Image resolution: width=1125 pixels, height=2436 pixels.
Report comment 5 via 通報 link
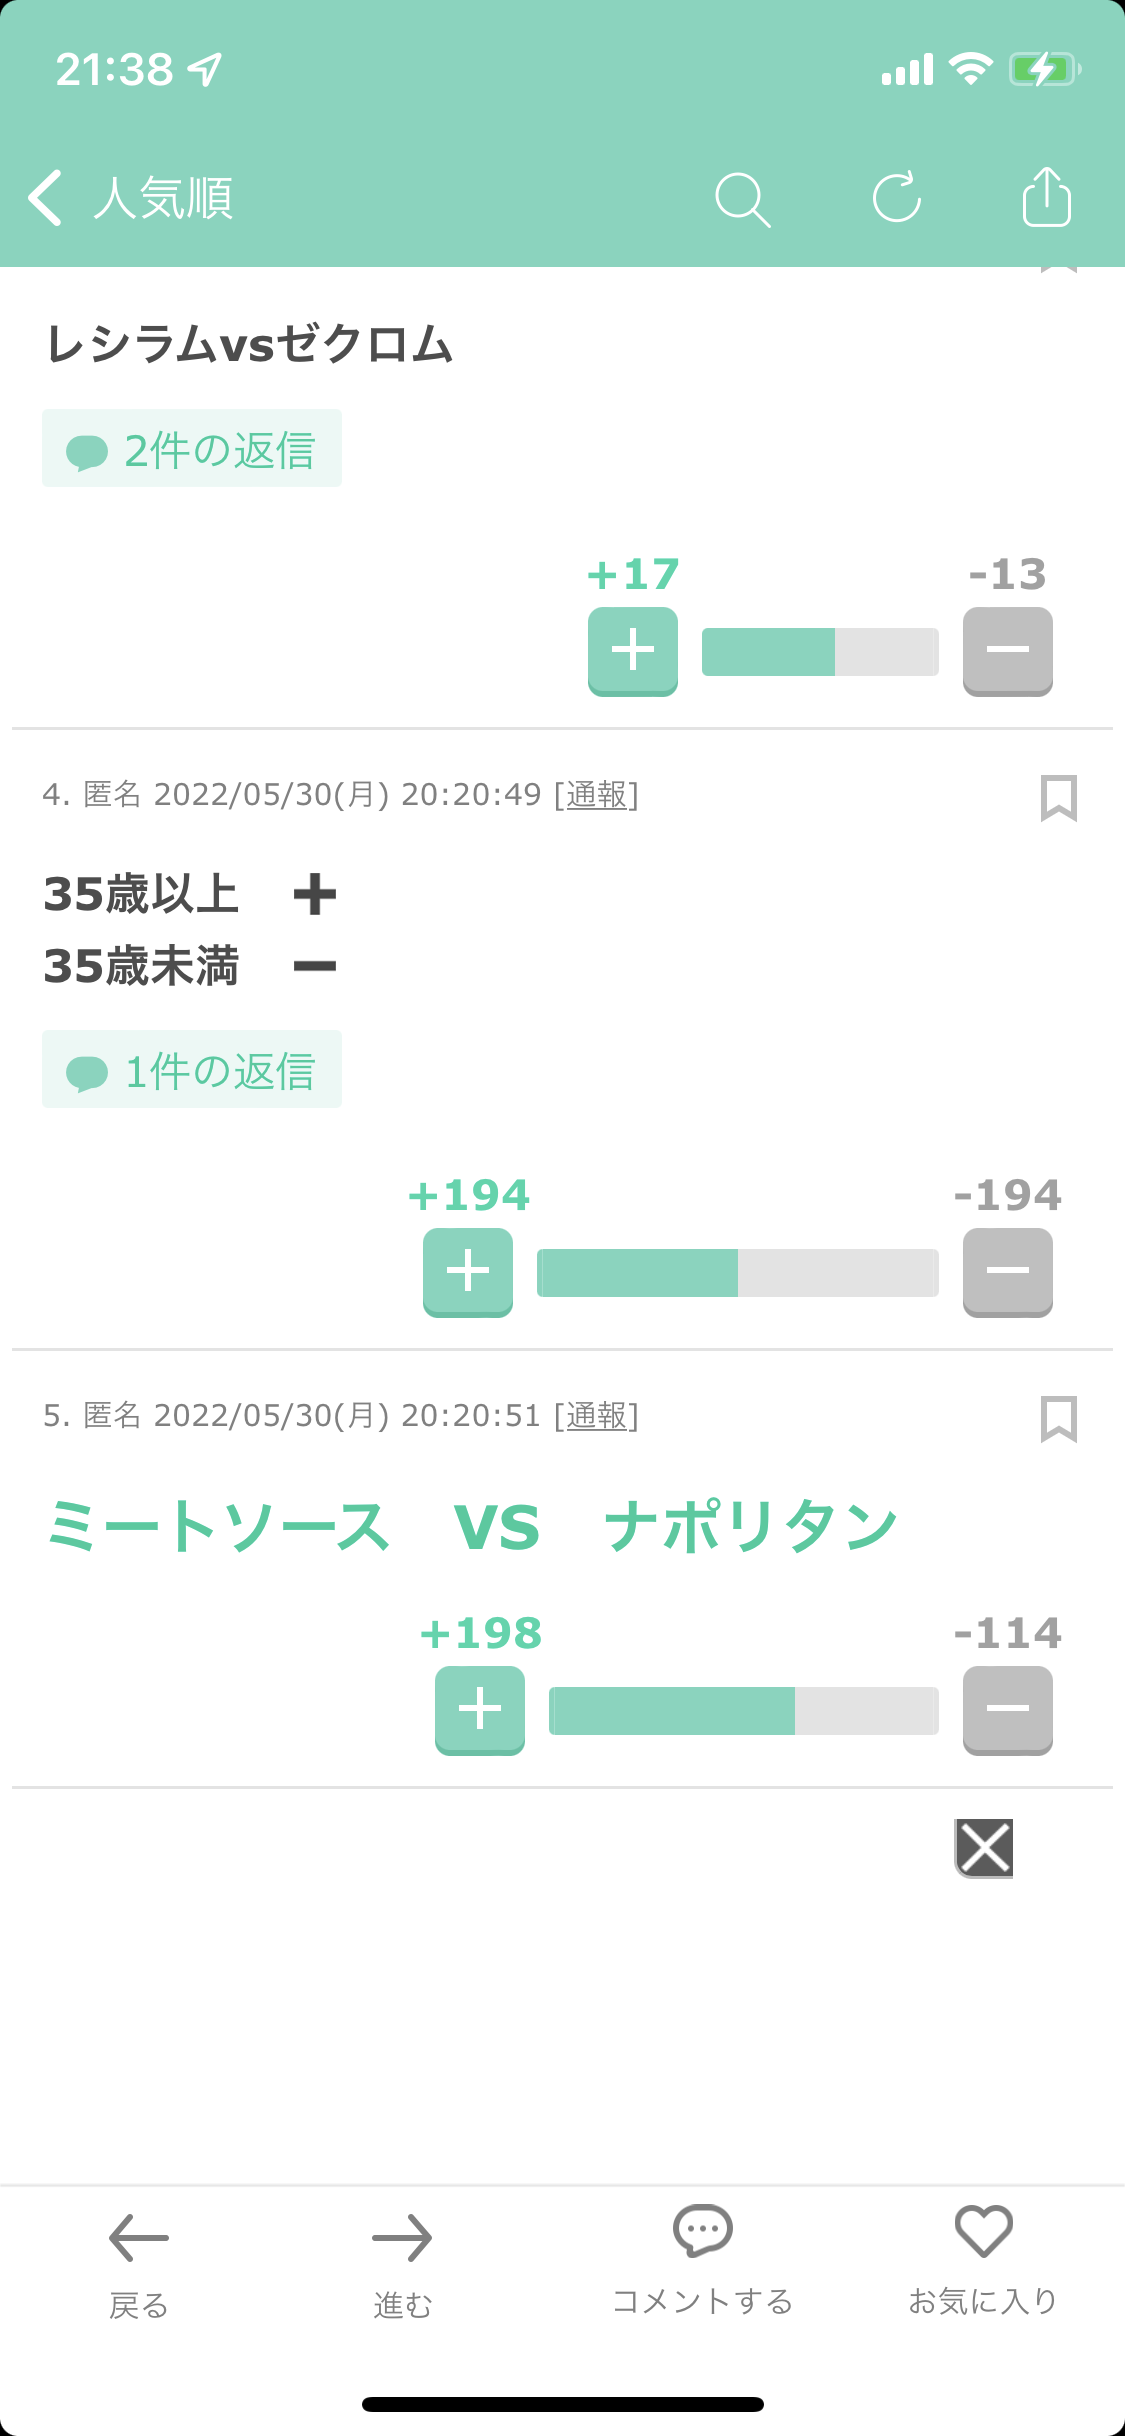click(597, 1415)
